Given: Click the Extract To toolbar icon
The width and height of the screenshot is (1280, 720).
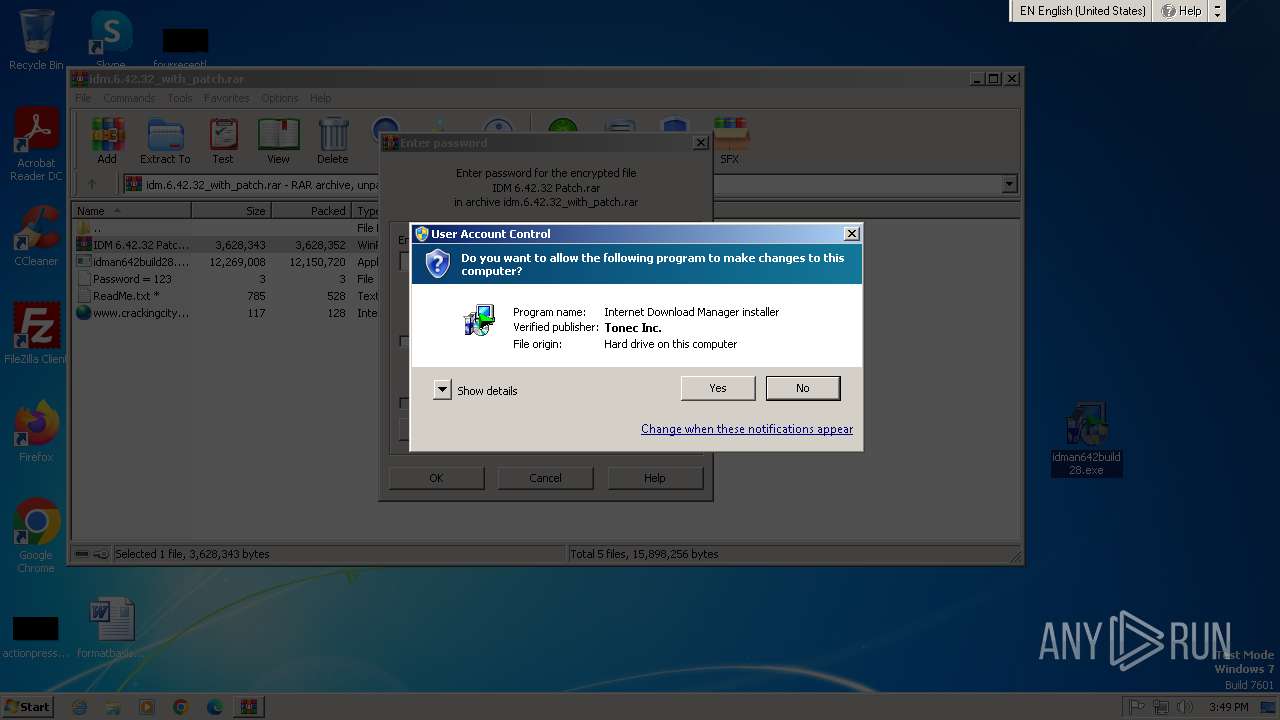Looking at the screenshot, I should (x=165, y=141).
